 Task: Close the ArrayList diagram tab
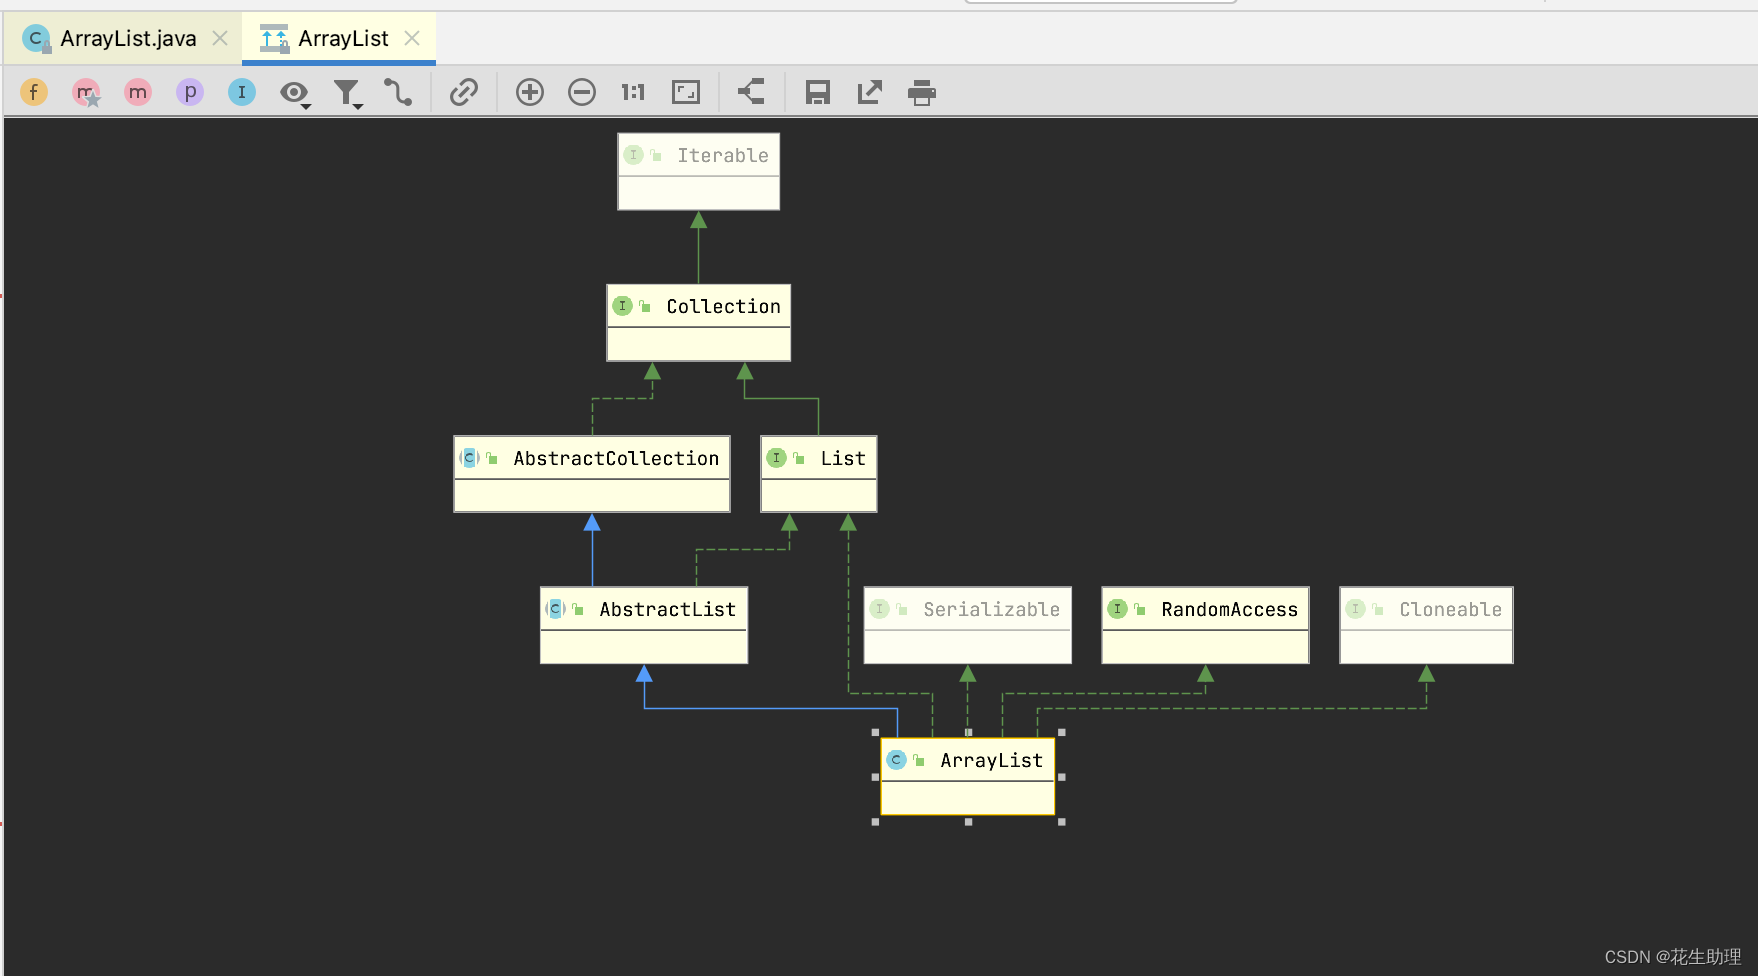[412, 38]
